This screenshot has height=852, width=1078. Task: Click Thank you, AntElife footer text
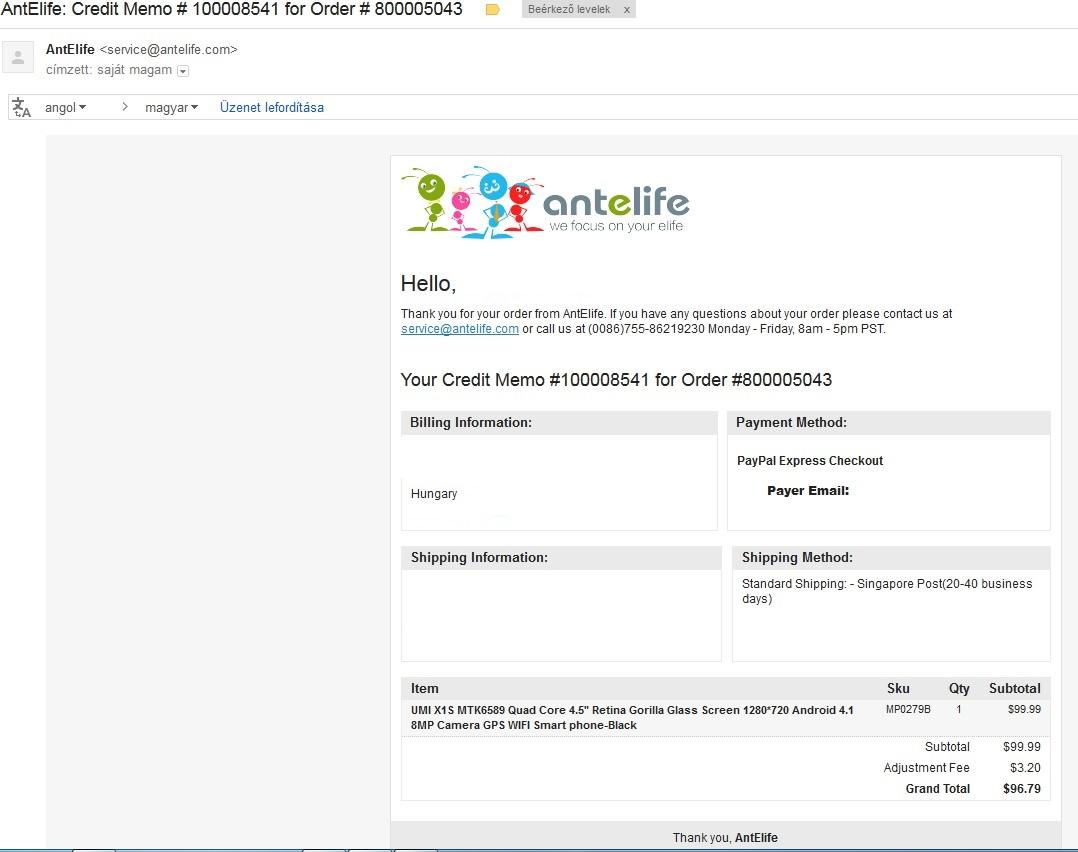click(x=725, y=838)
